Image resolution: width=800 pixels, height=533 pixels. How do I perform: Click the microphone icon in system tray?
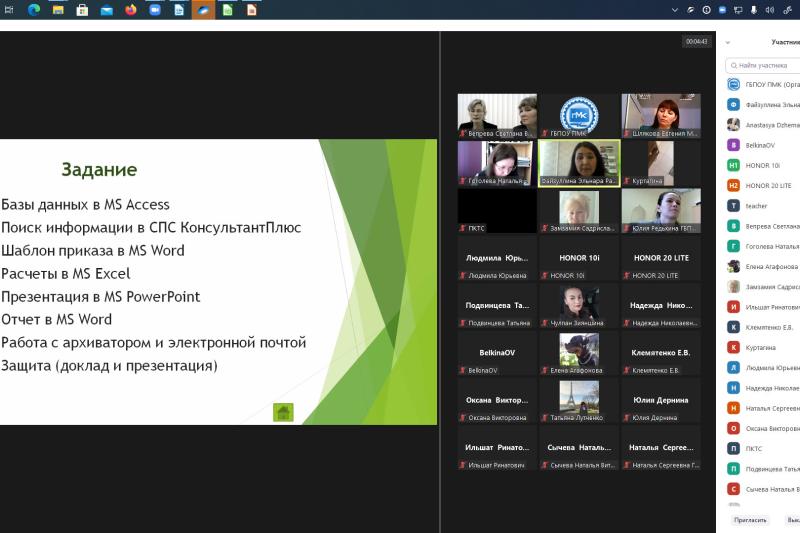pos(754,10)
